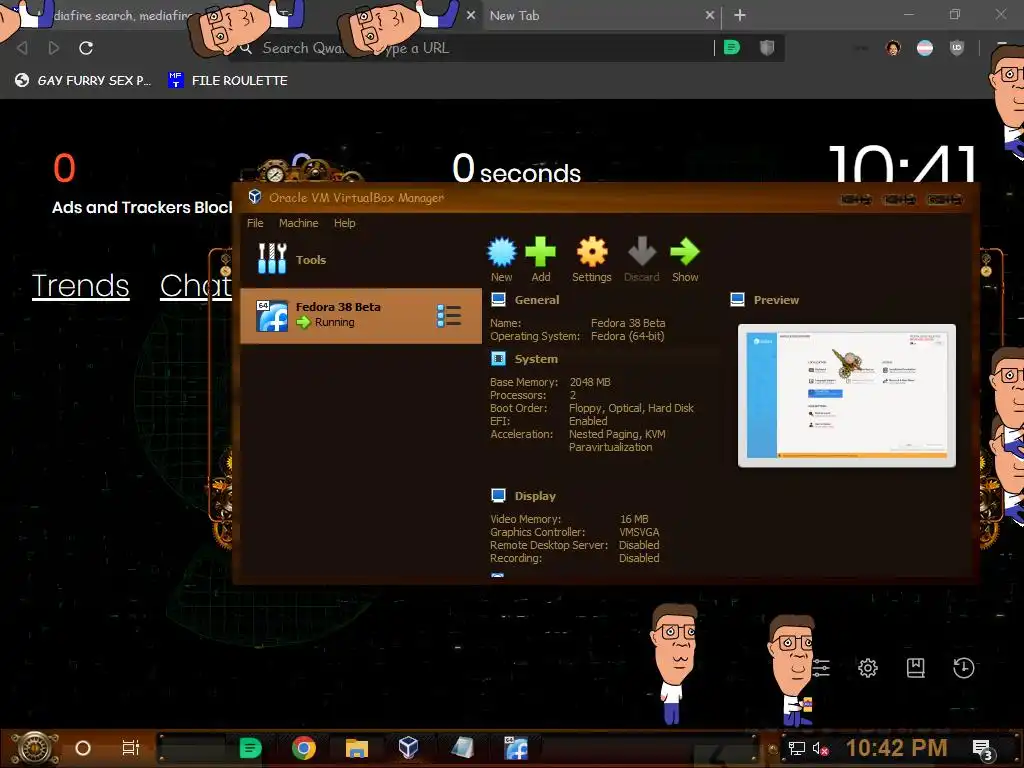Open the uBlock shield extension icon
Image resolution: width=1024 pixels, height=768 pixels.
(x=957, y=48)
